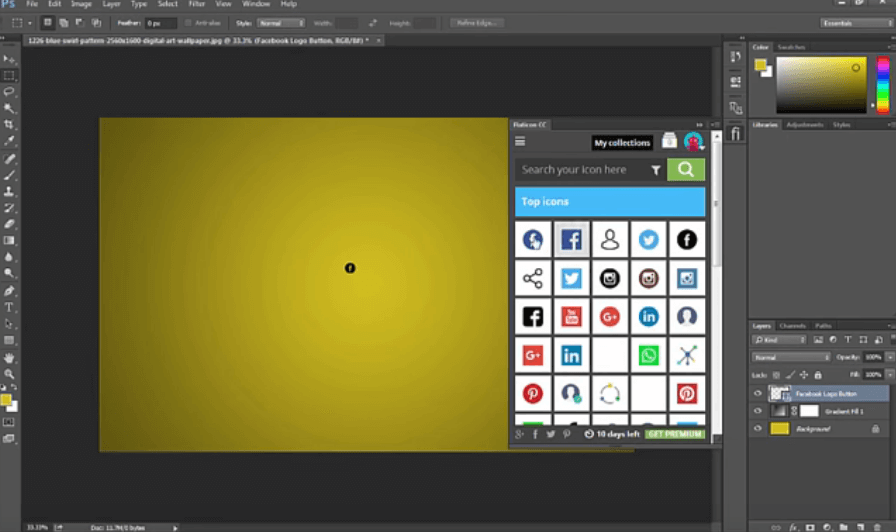Screen dimensions: 896x532
Task: Select the Brush tool
Action: pyautogui.click(x=9, y=175)
